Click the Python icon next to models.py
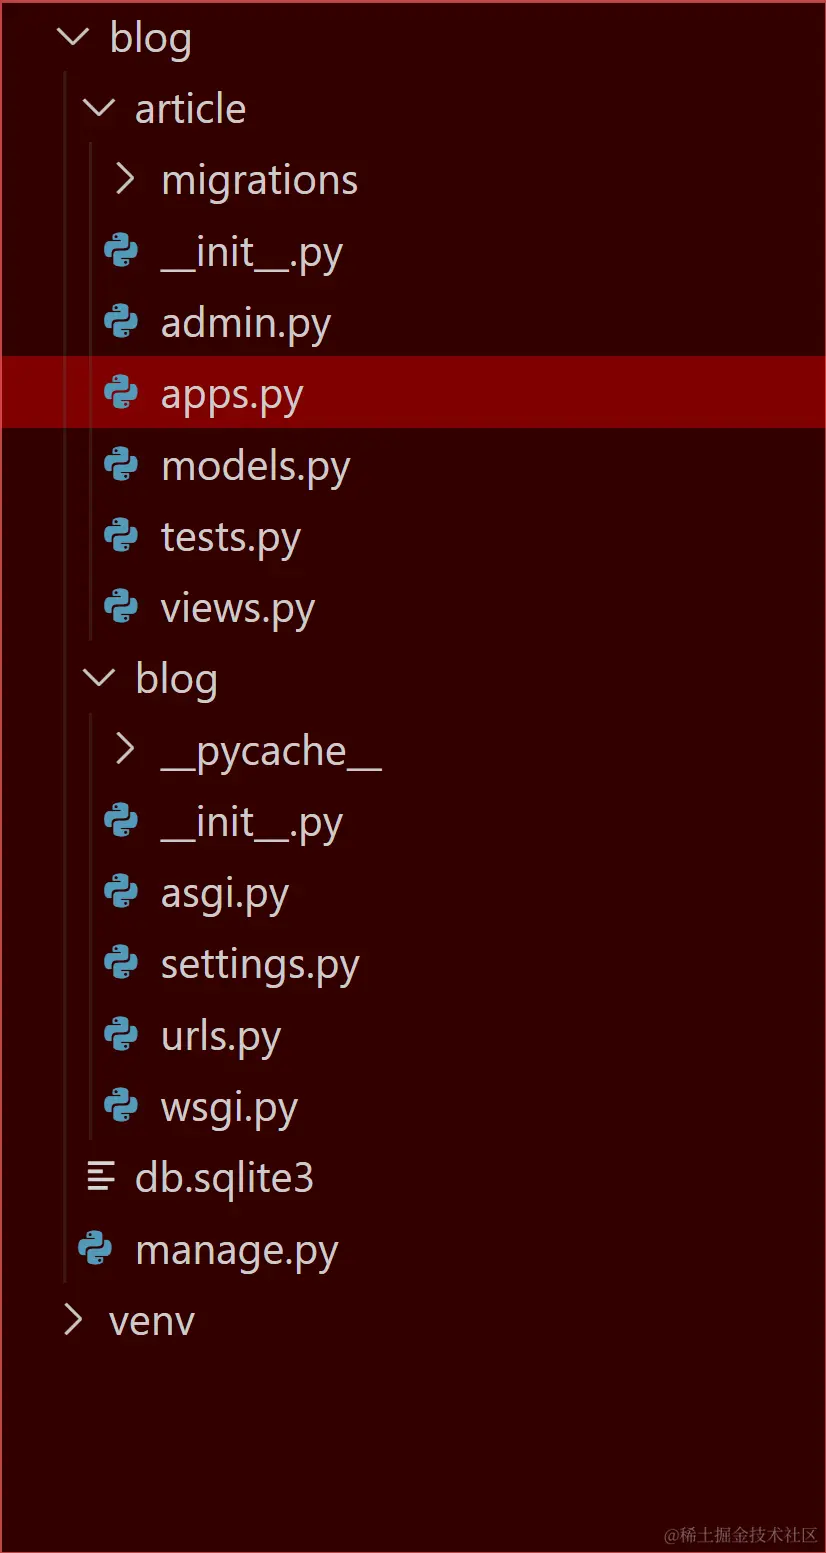The height and width of the screenshot is (1553, 826). tap(121, 466)
